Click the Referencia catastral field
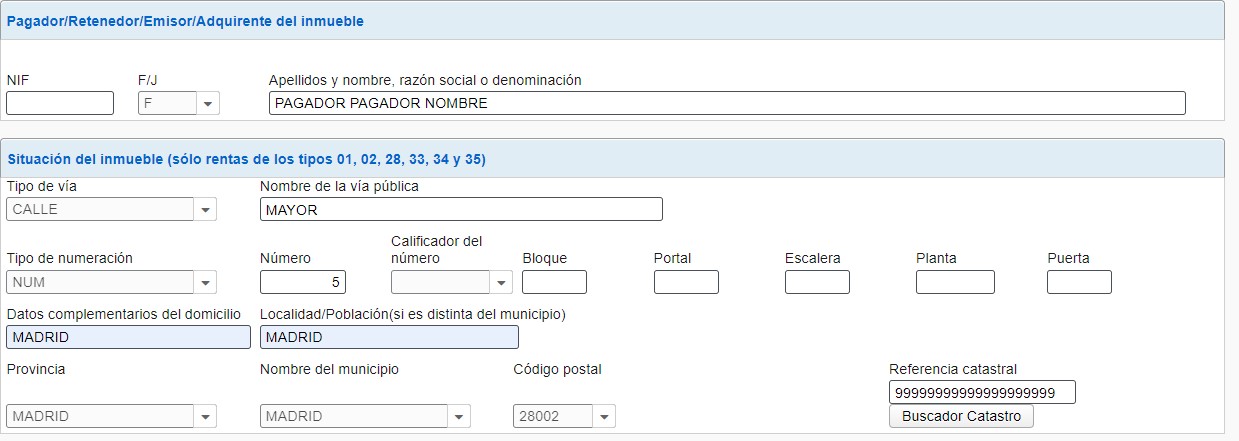Screen dimensions: 1239x441 click(x=981, y=393)
